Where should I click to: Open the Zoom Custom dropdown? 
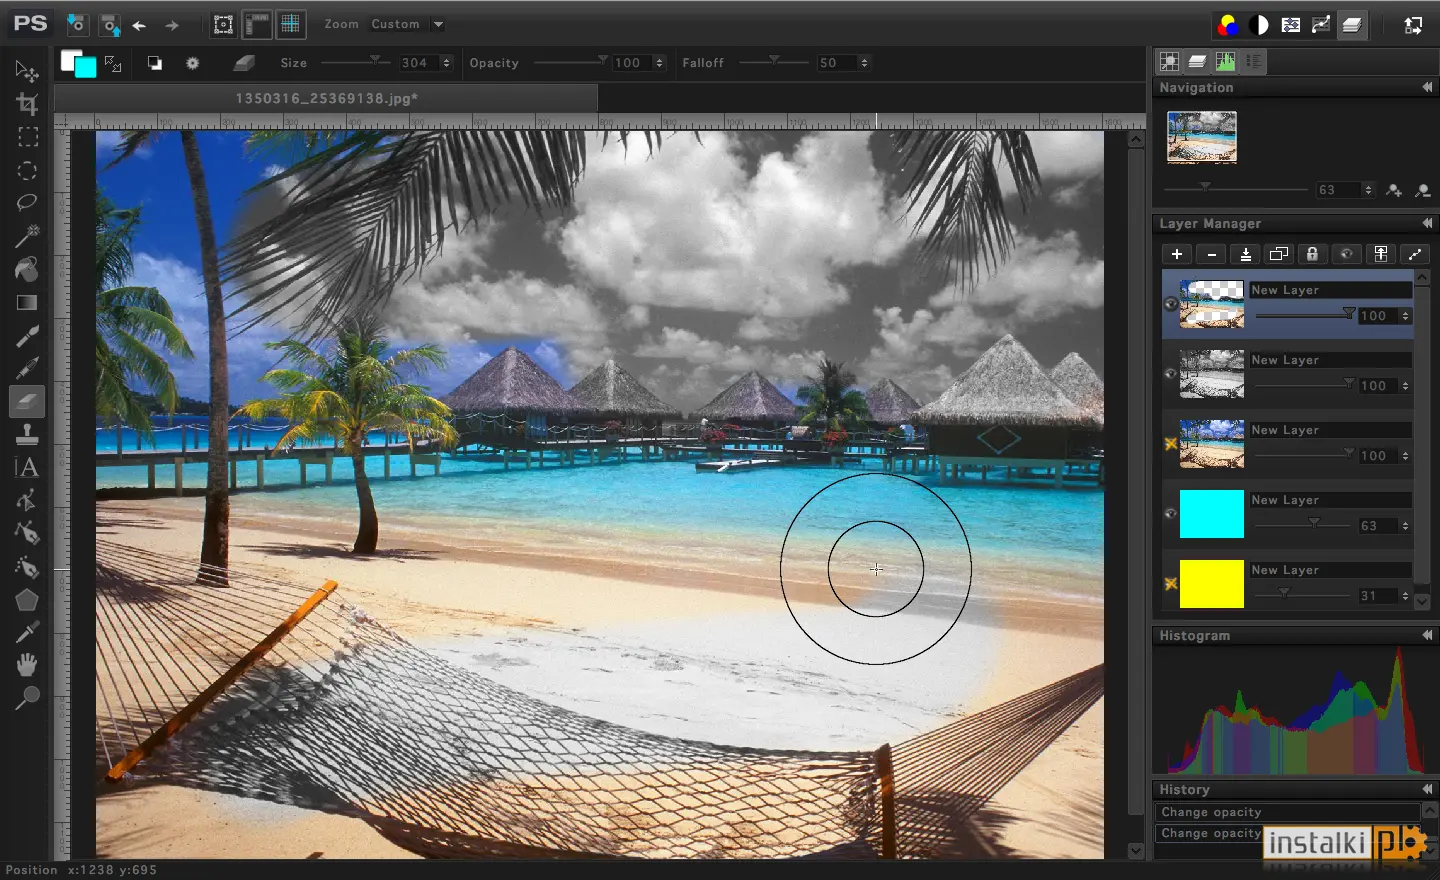coord(408,24)
